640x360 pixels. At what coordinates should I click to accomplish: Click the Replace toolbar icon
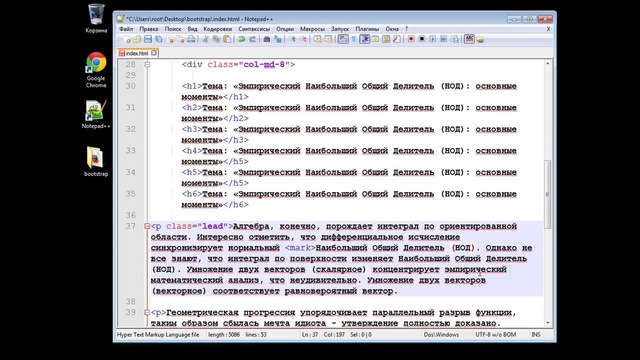[x=278, y=39]
